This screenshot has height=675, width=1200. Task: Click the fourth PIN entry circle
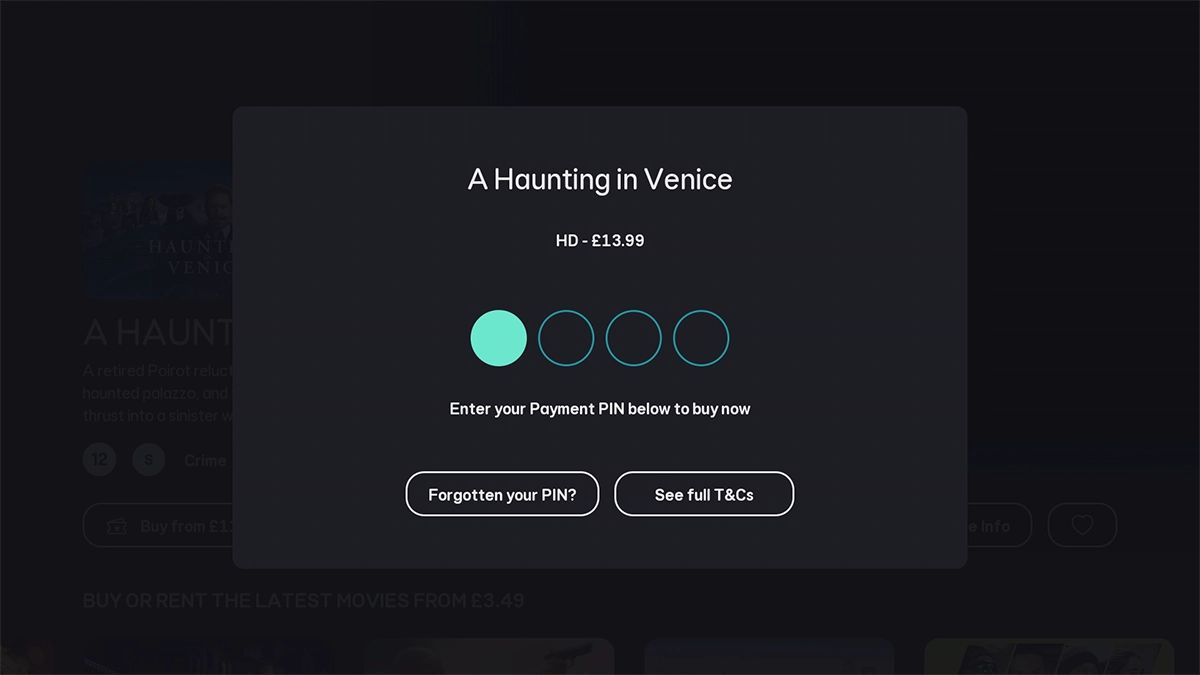[701, 338]
